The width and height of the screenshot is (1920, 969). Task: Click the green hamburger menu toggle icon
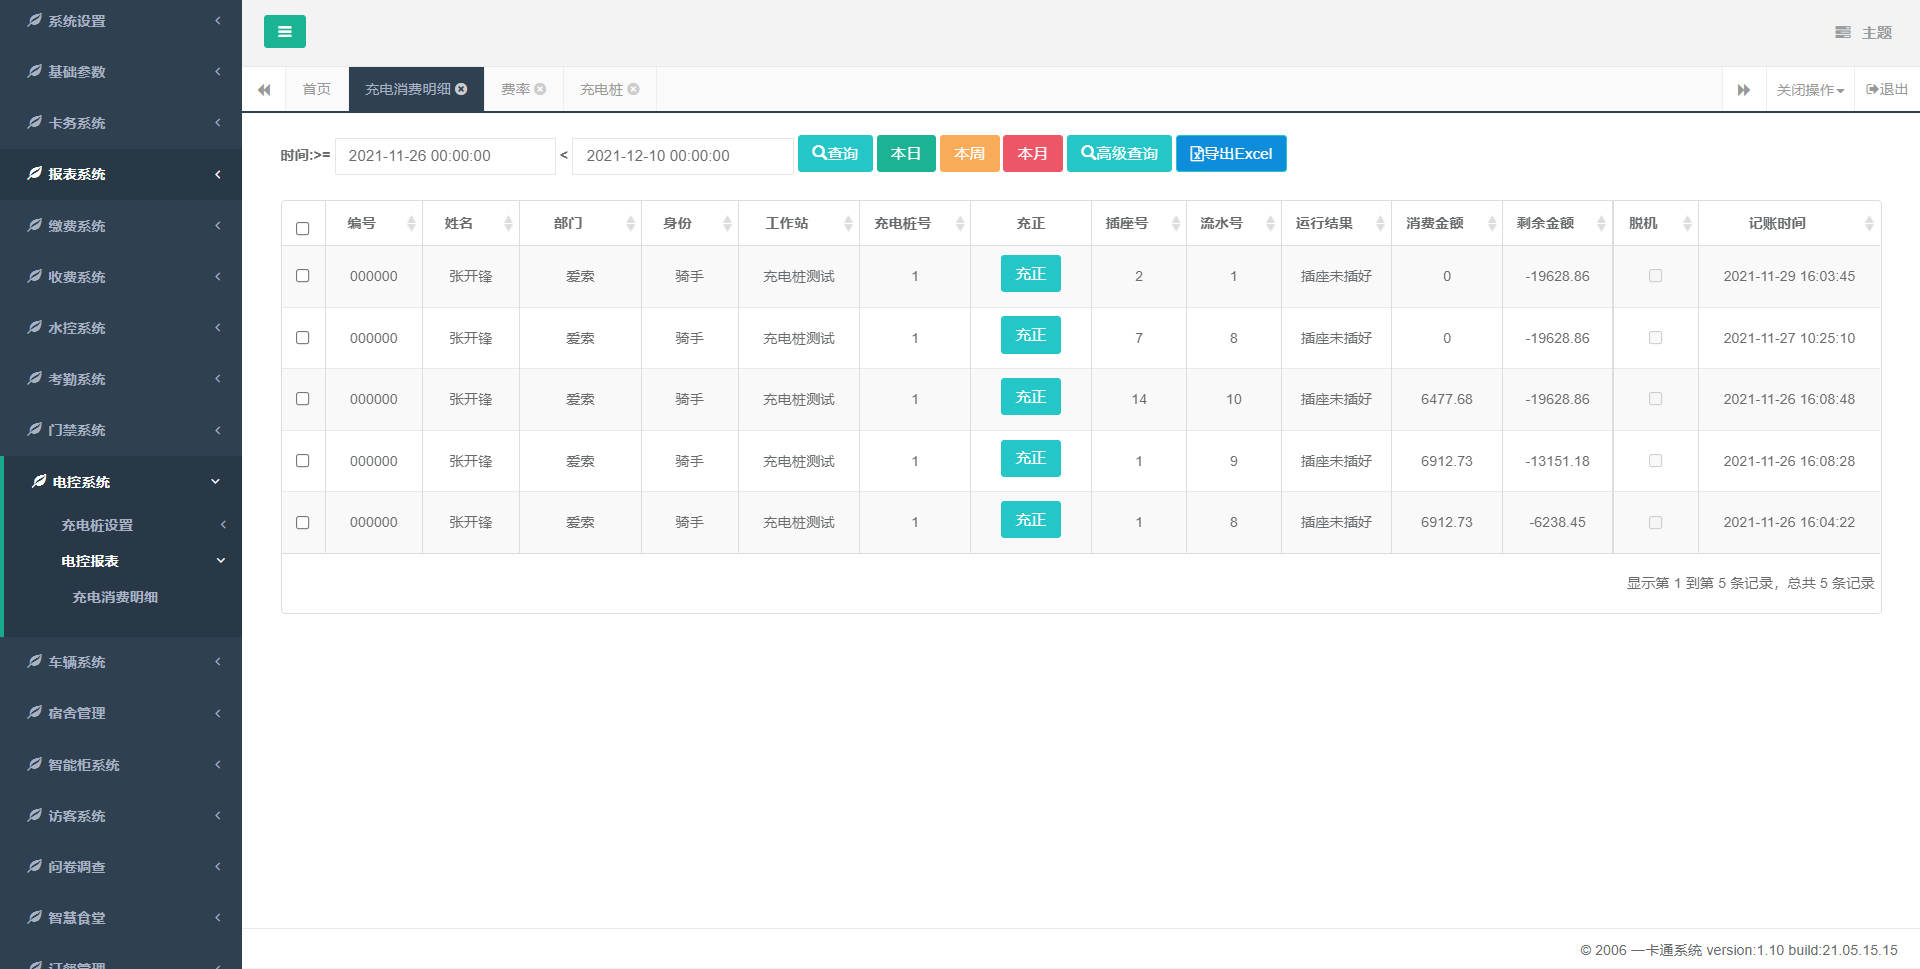click(x=284, y=32)
